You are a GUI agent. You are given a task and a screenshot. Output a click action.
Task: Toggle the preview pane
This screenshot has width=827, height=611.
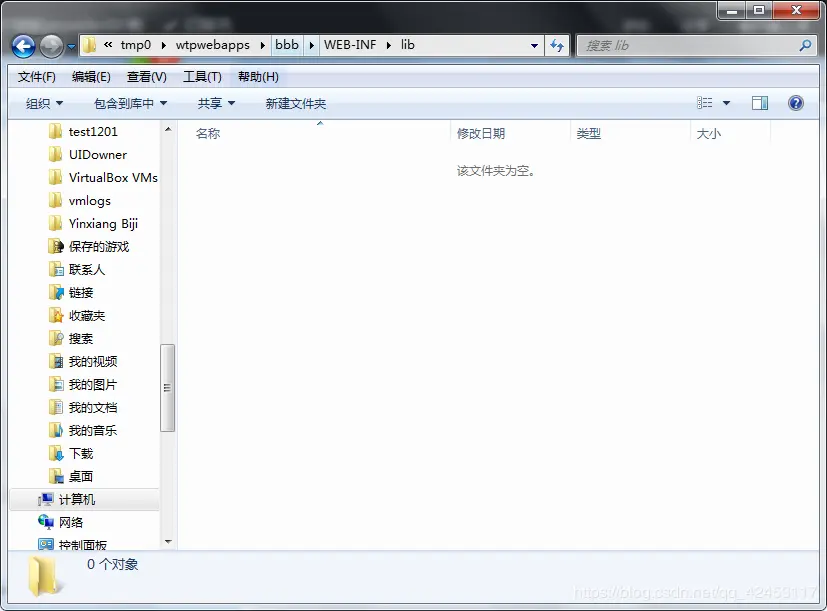759,102
